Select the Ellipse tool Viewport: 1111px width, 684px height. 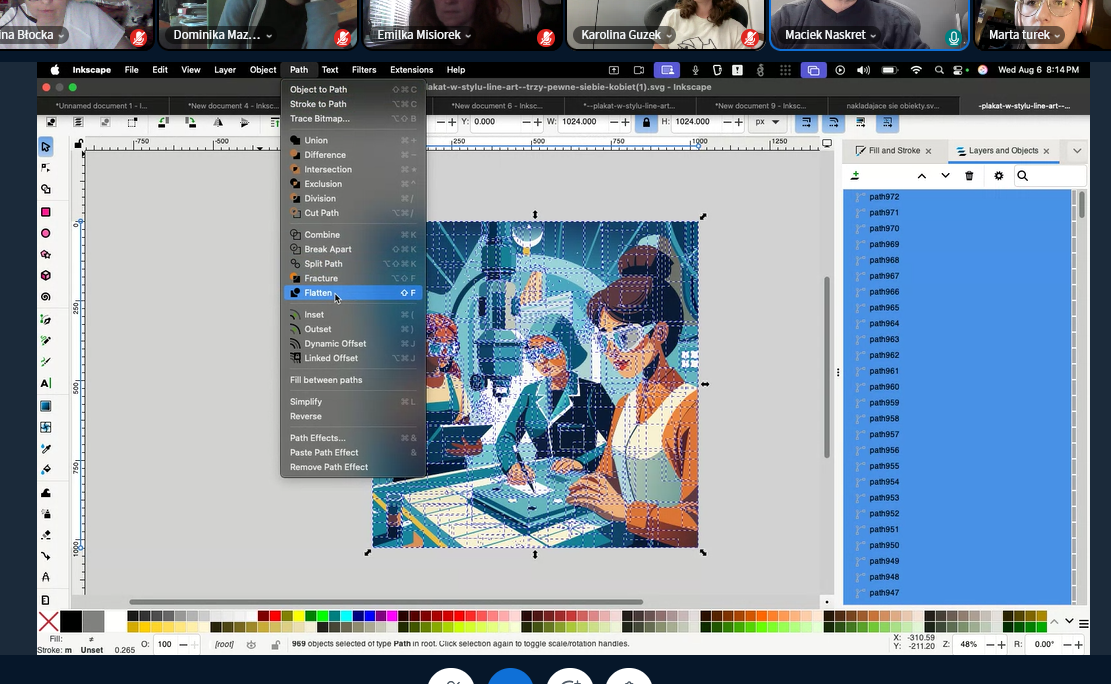[46, 233]
